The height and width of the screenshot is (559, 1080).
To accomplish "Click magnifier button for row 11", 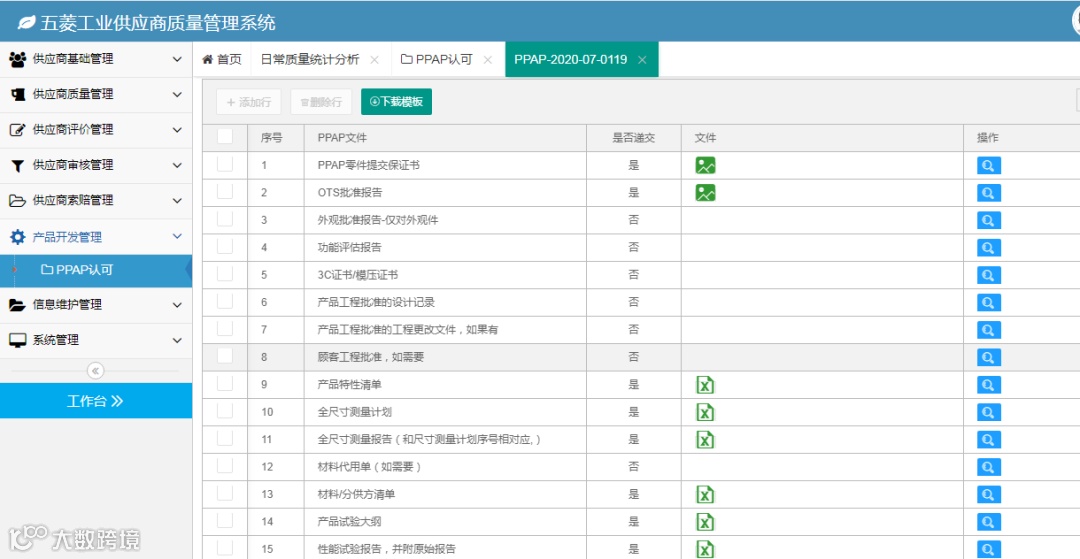I will tap(988, 439).
